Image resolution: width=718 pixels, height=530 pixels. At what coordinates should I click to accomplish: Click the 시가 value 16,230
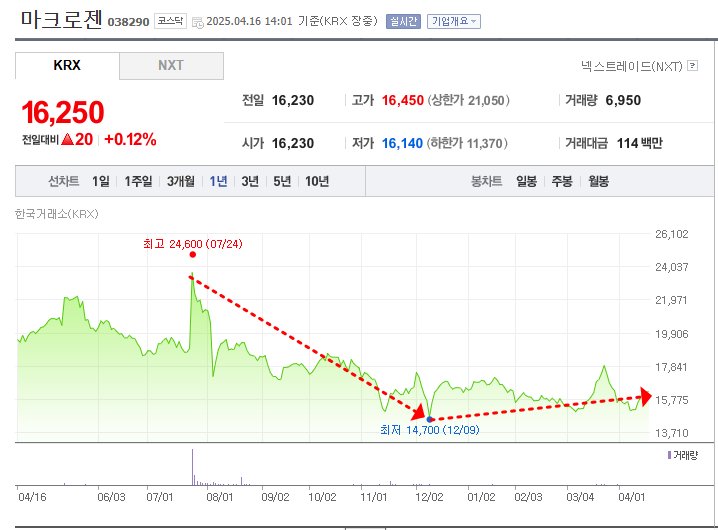coord(293,143)
